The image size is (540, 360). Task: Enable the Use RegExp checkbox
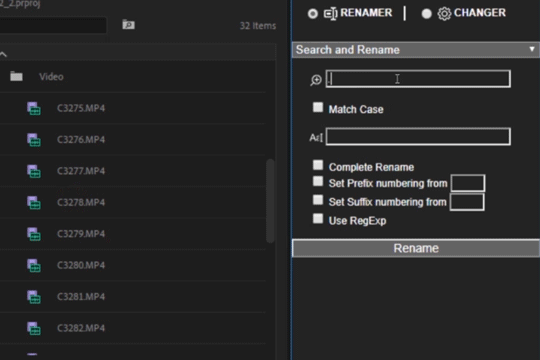[318, 218]
